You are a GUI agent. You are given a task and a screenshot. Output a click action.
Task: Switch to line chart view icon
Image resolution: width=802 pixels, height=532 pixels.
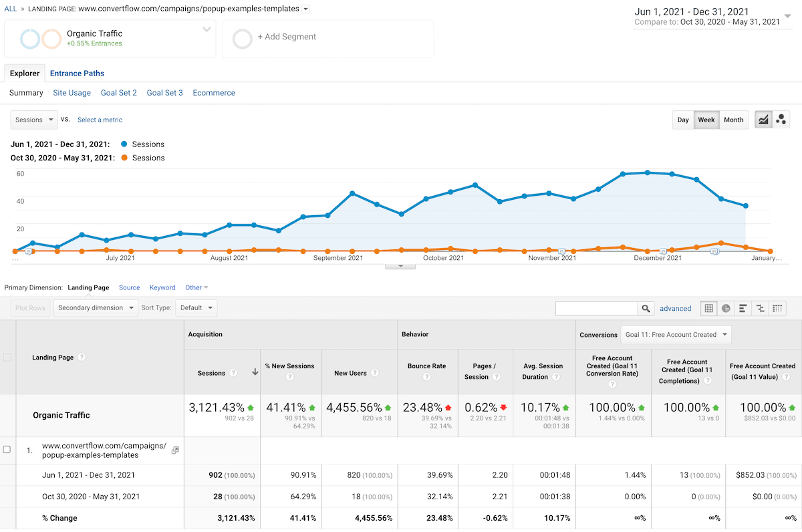click(763, 120)
